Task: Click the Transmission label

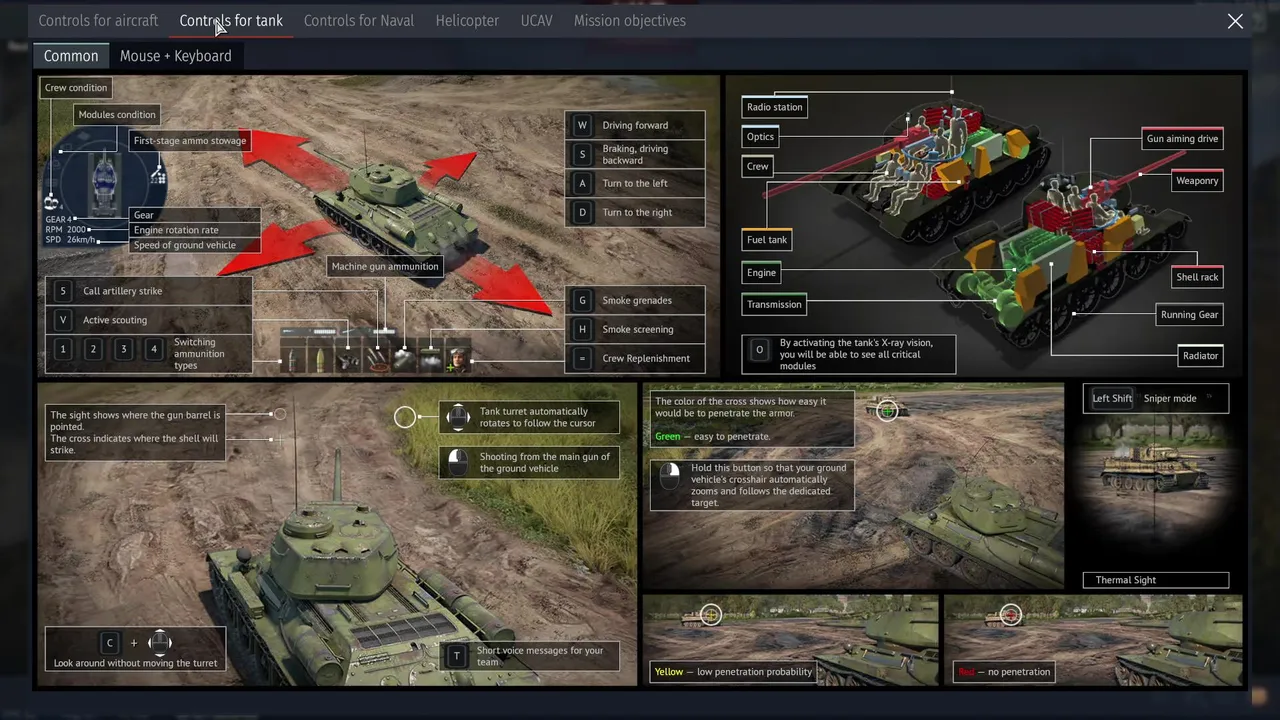Action: (x=774, y=305)
